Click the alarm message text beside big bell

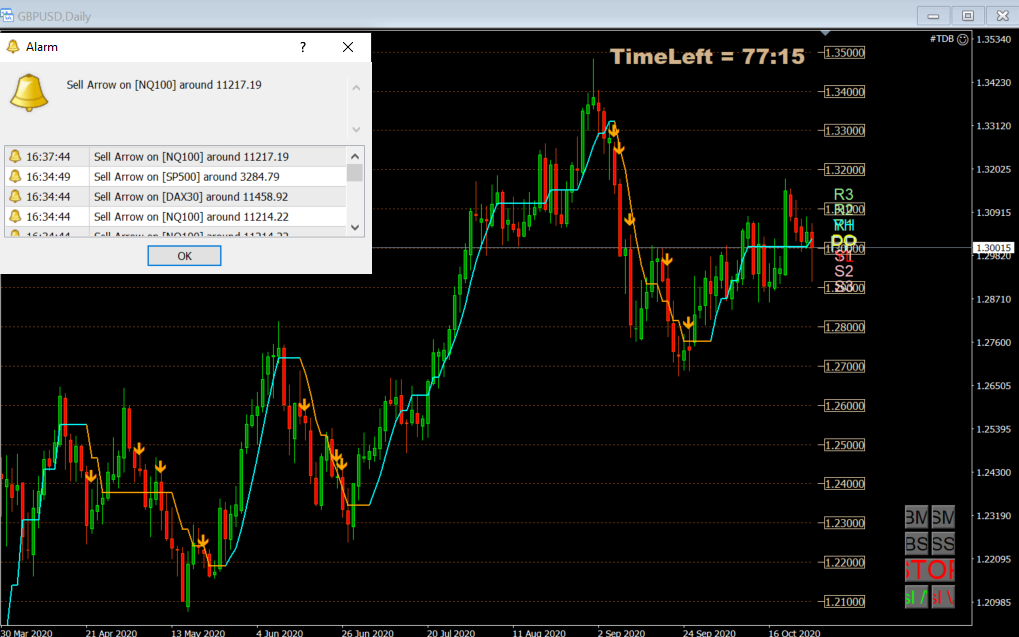(x=164, y=84)
